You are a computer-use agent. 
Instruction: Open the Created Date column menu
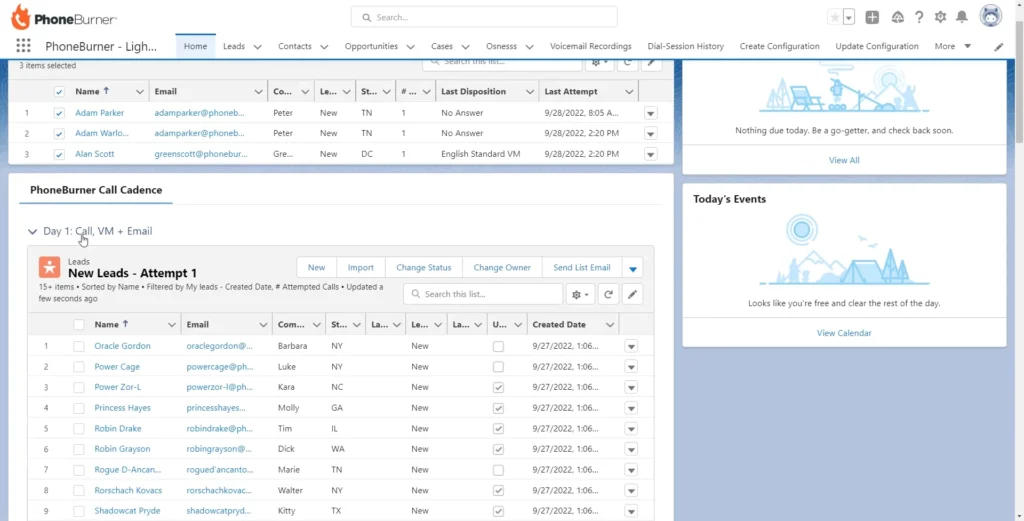click(x=610, y=324)
